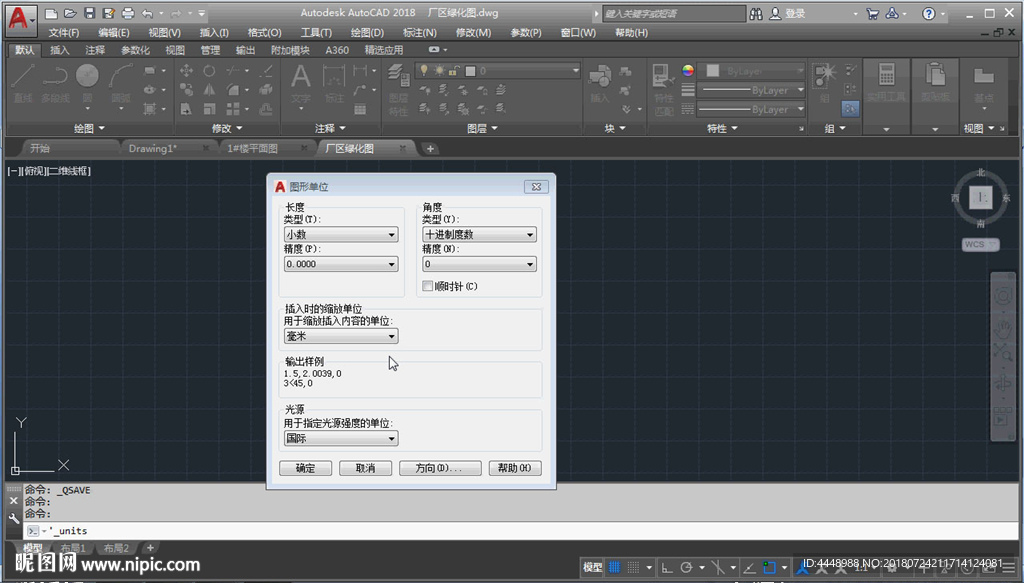1024x583 pixels.
Task: Click the Match Properties icon
Action: (x=664, y=88)
